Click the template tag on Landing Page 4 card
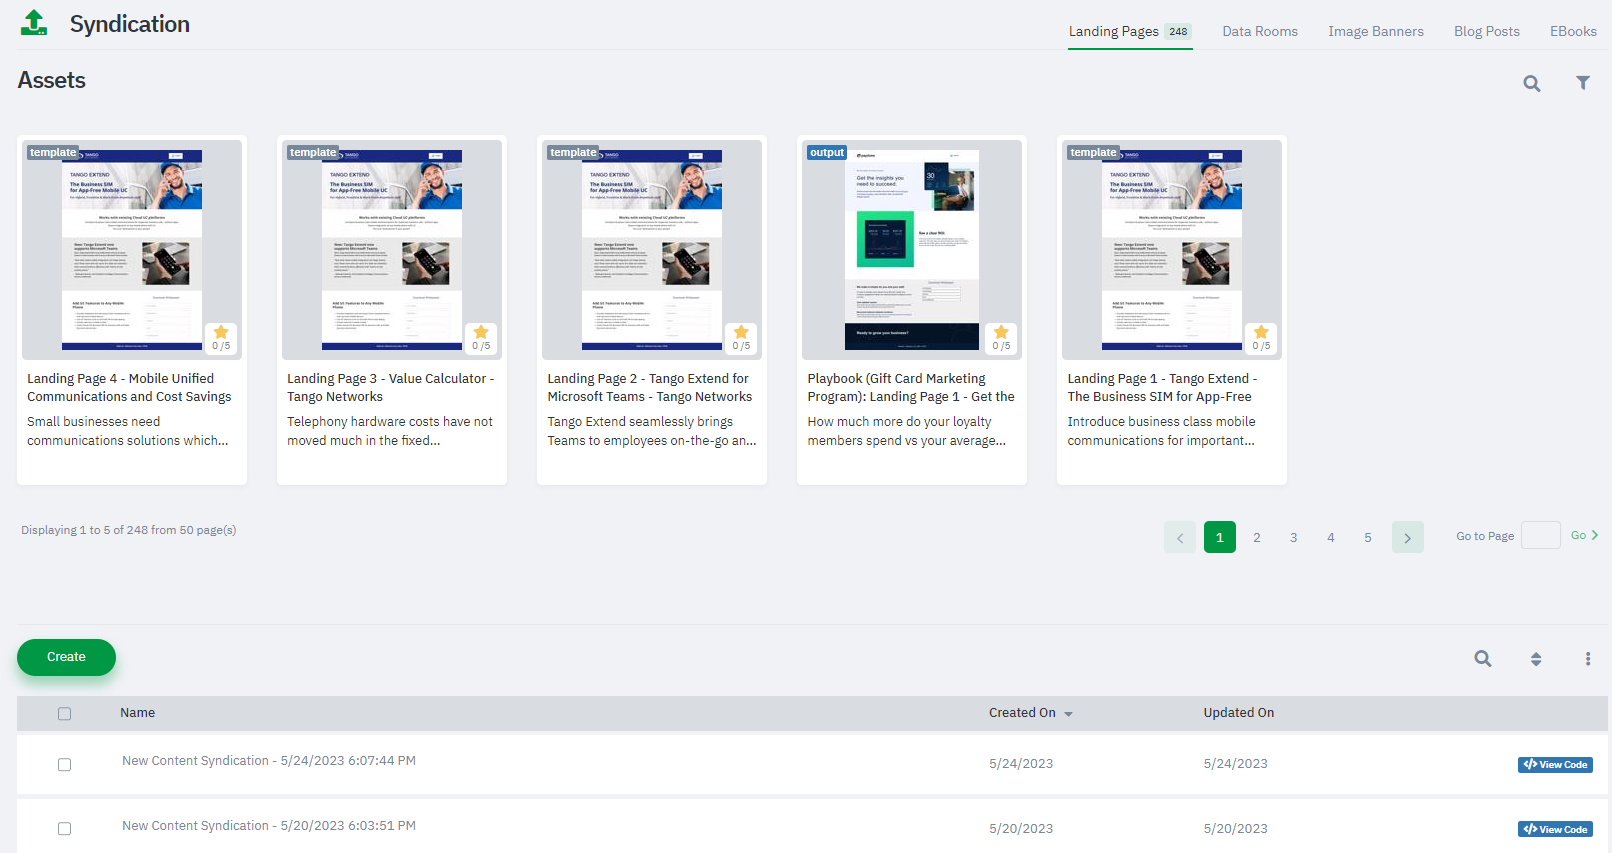 click(53, 153)
